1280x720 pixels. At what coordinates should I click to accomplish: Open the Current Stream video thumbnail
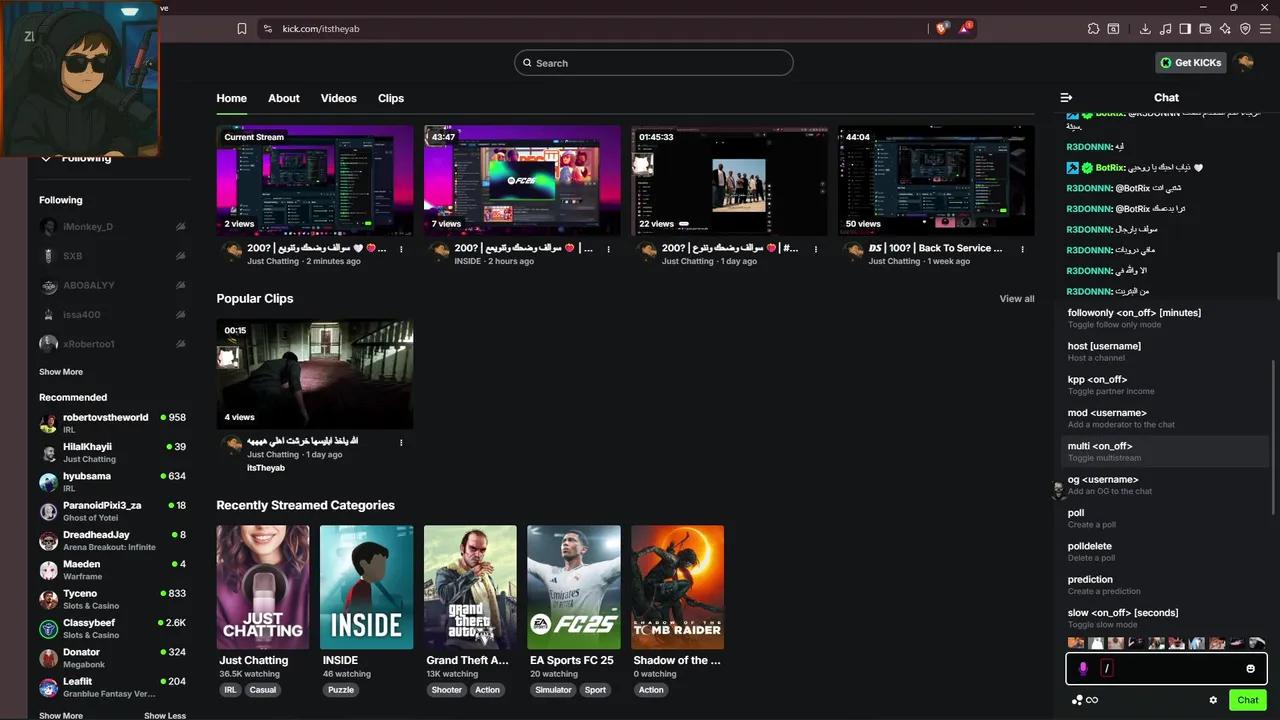[315, 180]
